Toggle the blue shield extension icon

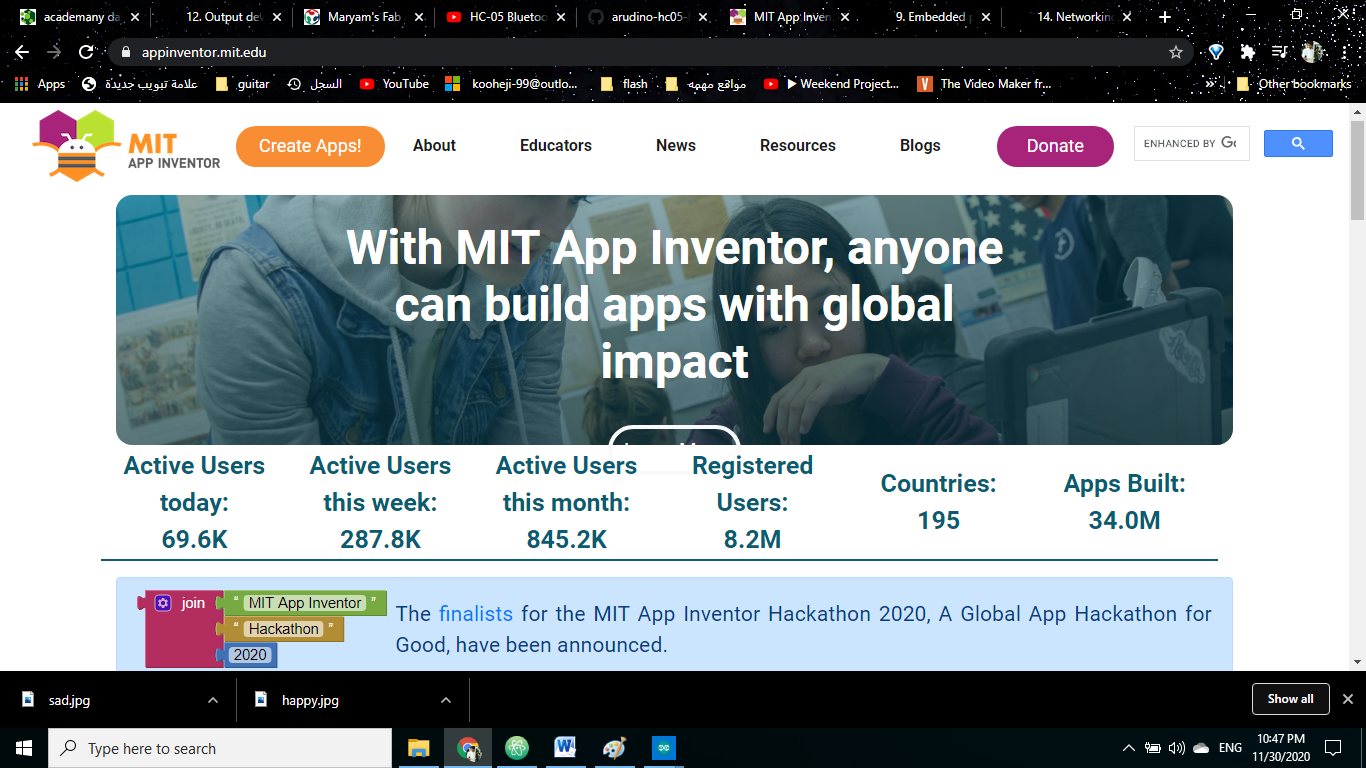[1213, 51]
